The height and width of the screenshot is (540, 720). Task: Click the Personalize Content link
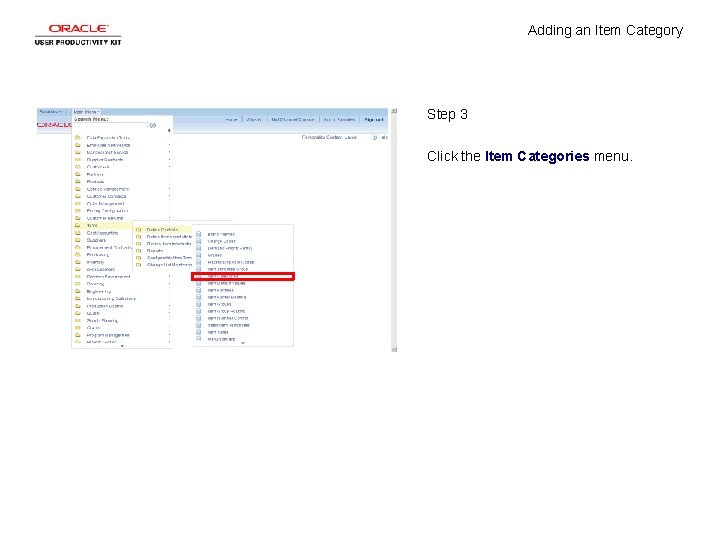(x=321, y=137)
